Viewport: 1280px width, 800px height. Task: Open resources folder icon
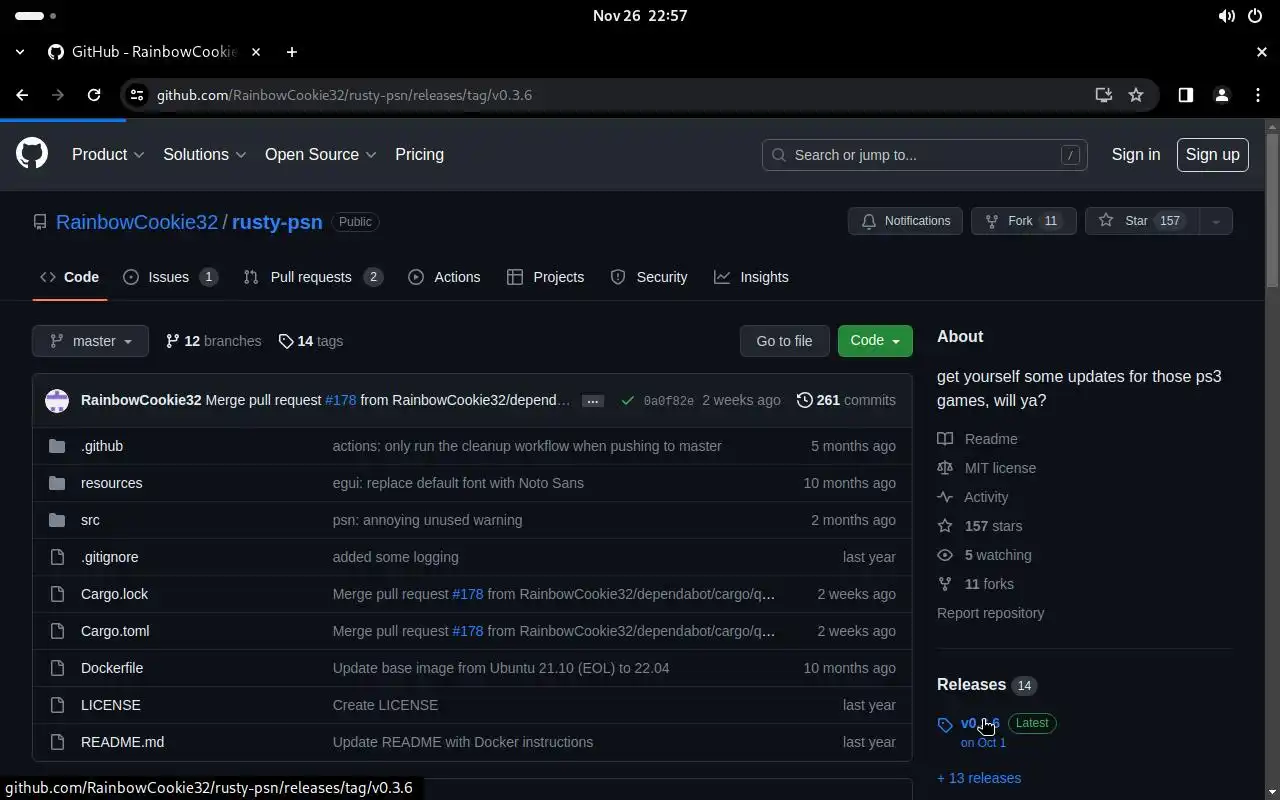point(57,483)
